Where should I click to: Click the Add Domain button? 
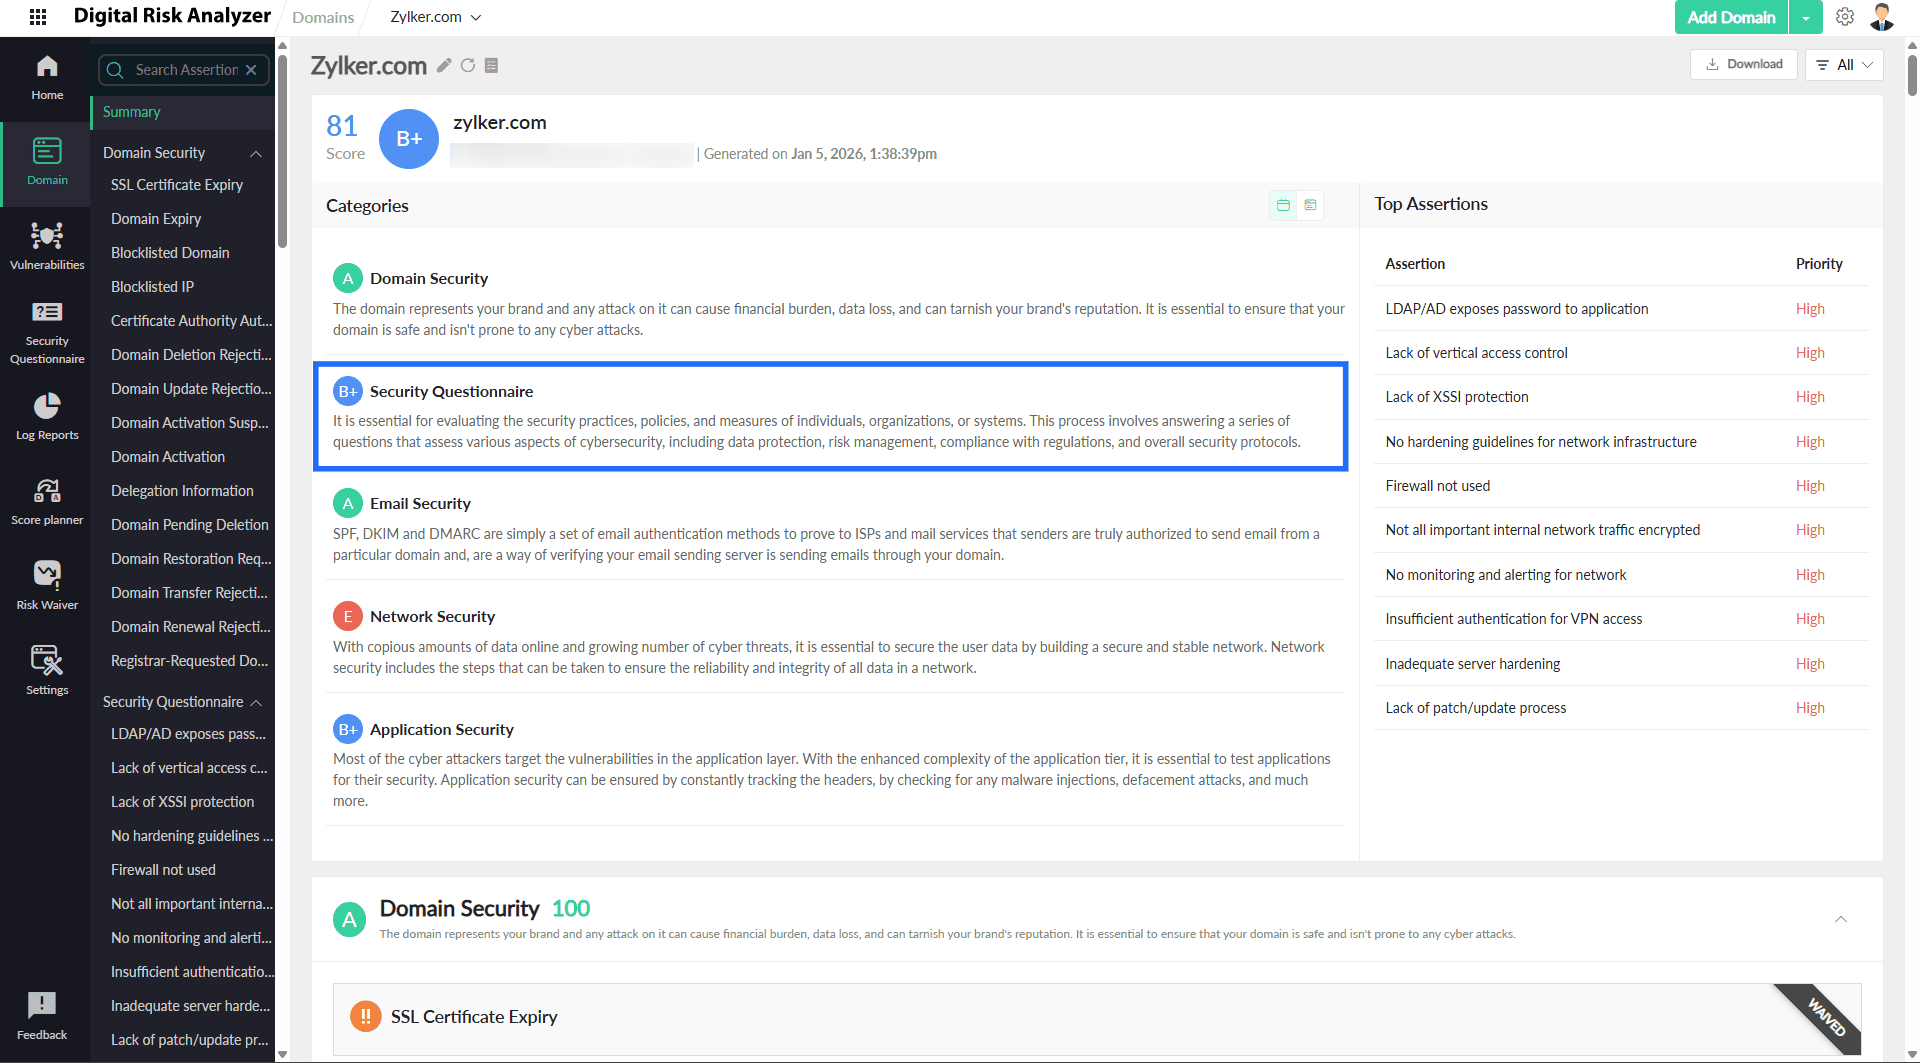(x=1730, y=17)
